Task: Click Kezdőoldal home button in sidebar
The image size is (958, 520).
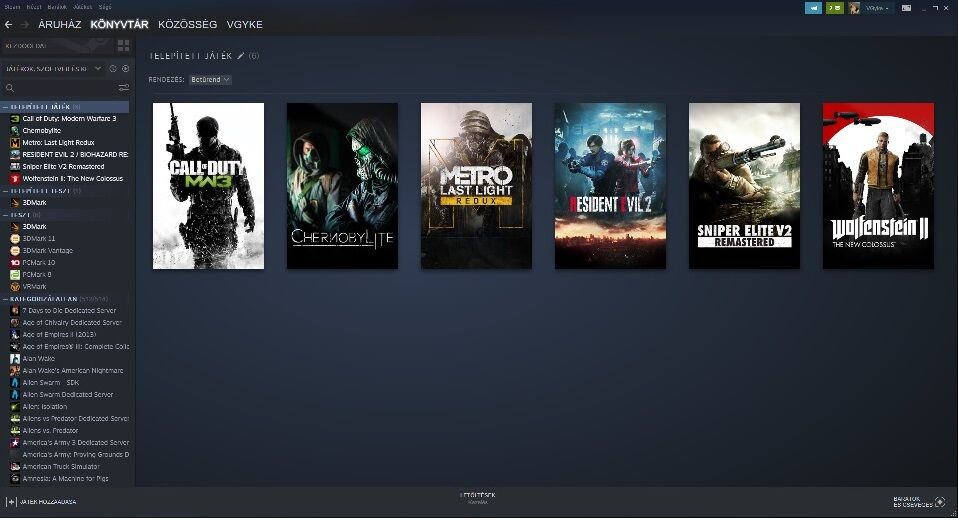Action: coord(57,46)
